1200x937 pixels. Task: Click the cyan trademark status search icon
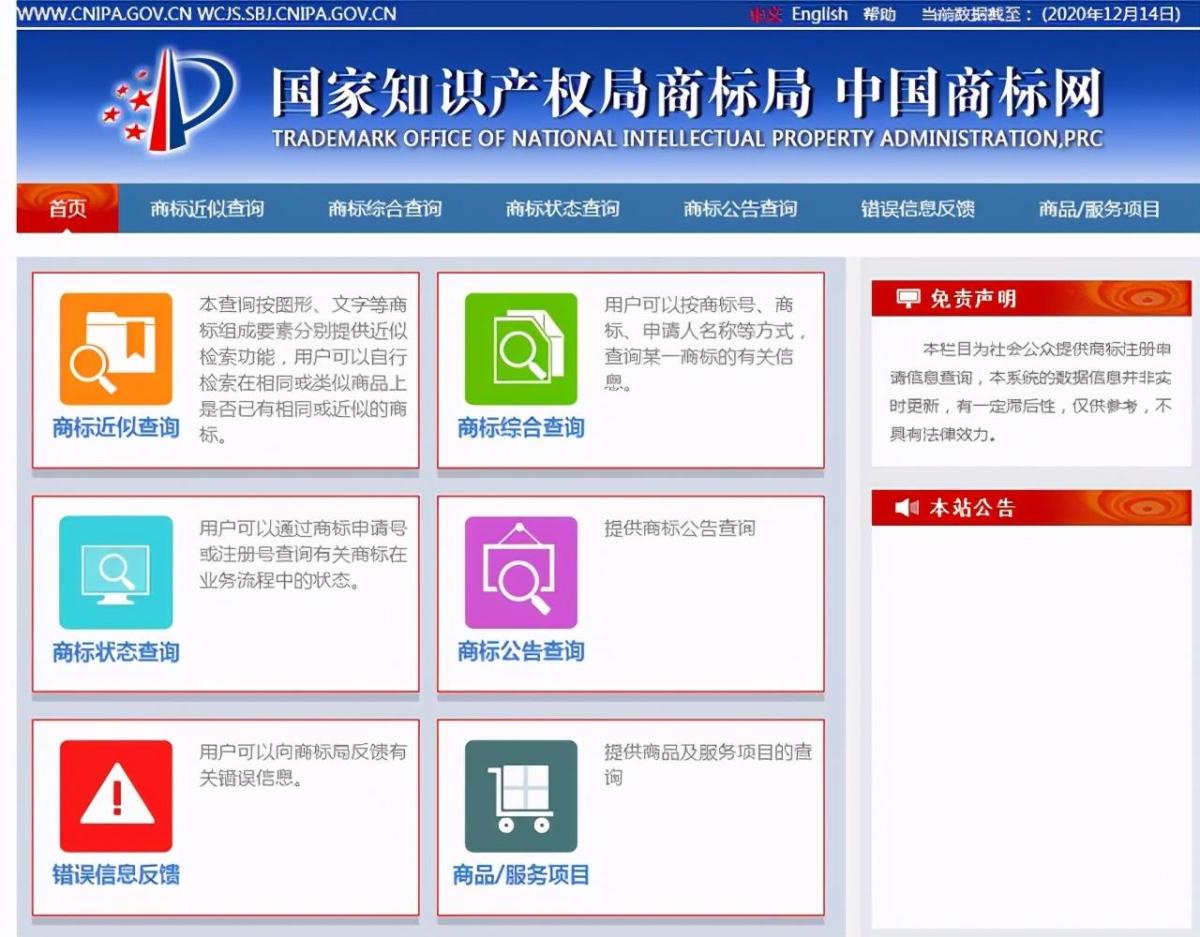[116, 572]
